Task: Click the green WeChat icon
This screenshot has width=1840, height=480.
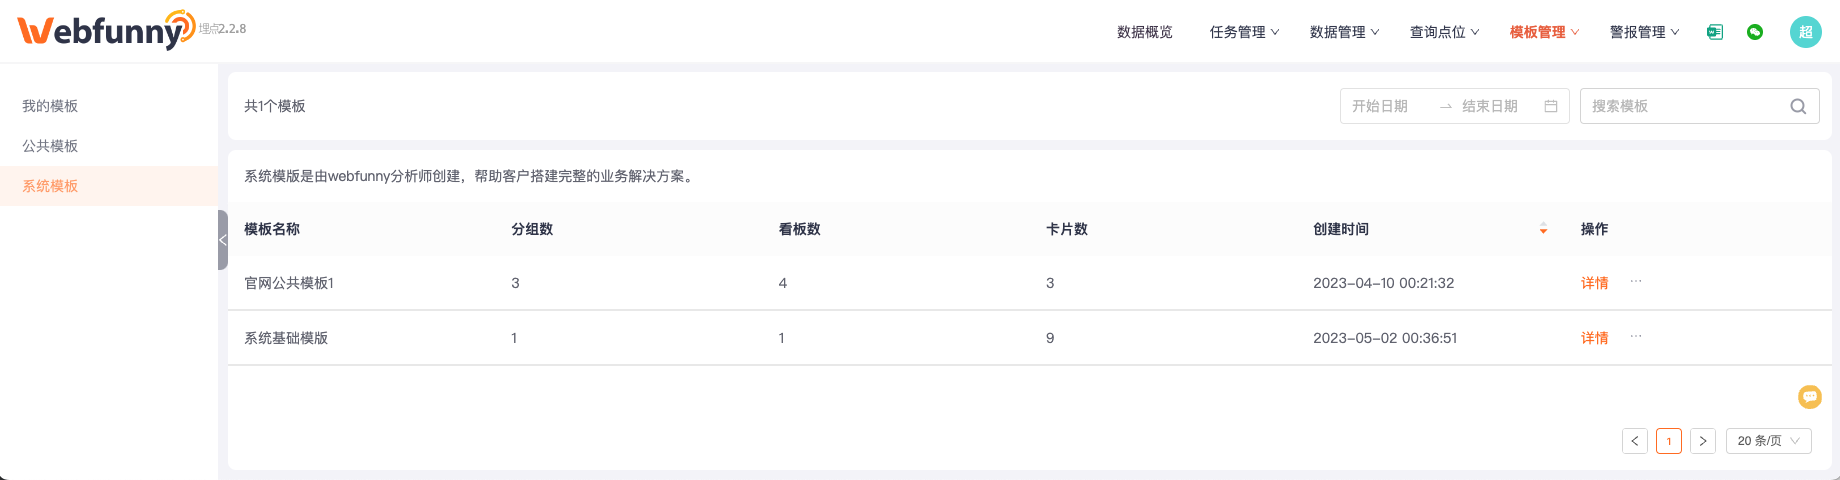Action: 1755,32
